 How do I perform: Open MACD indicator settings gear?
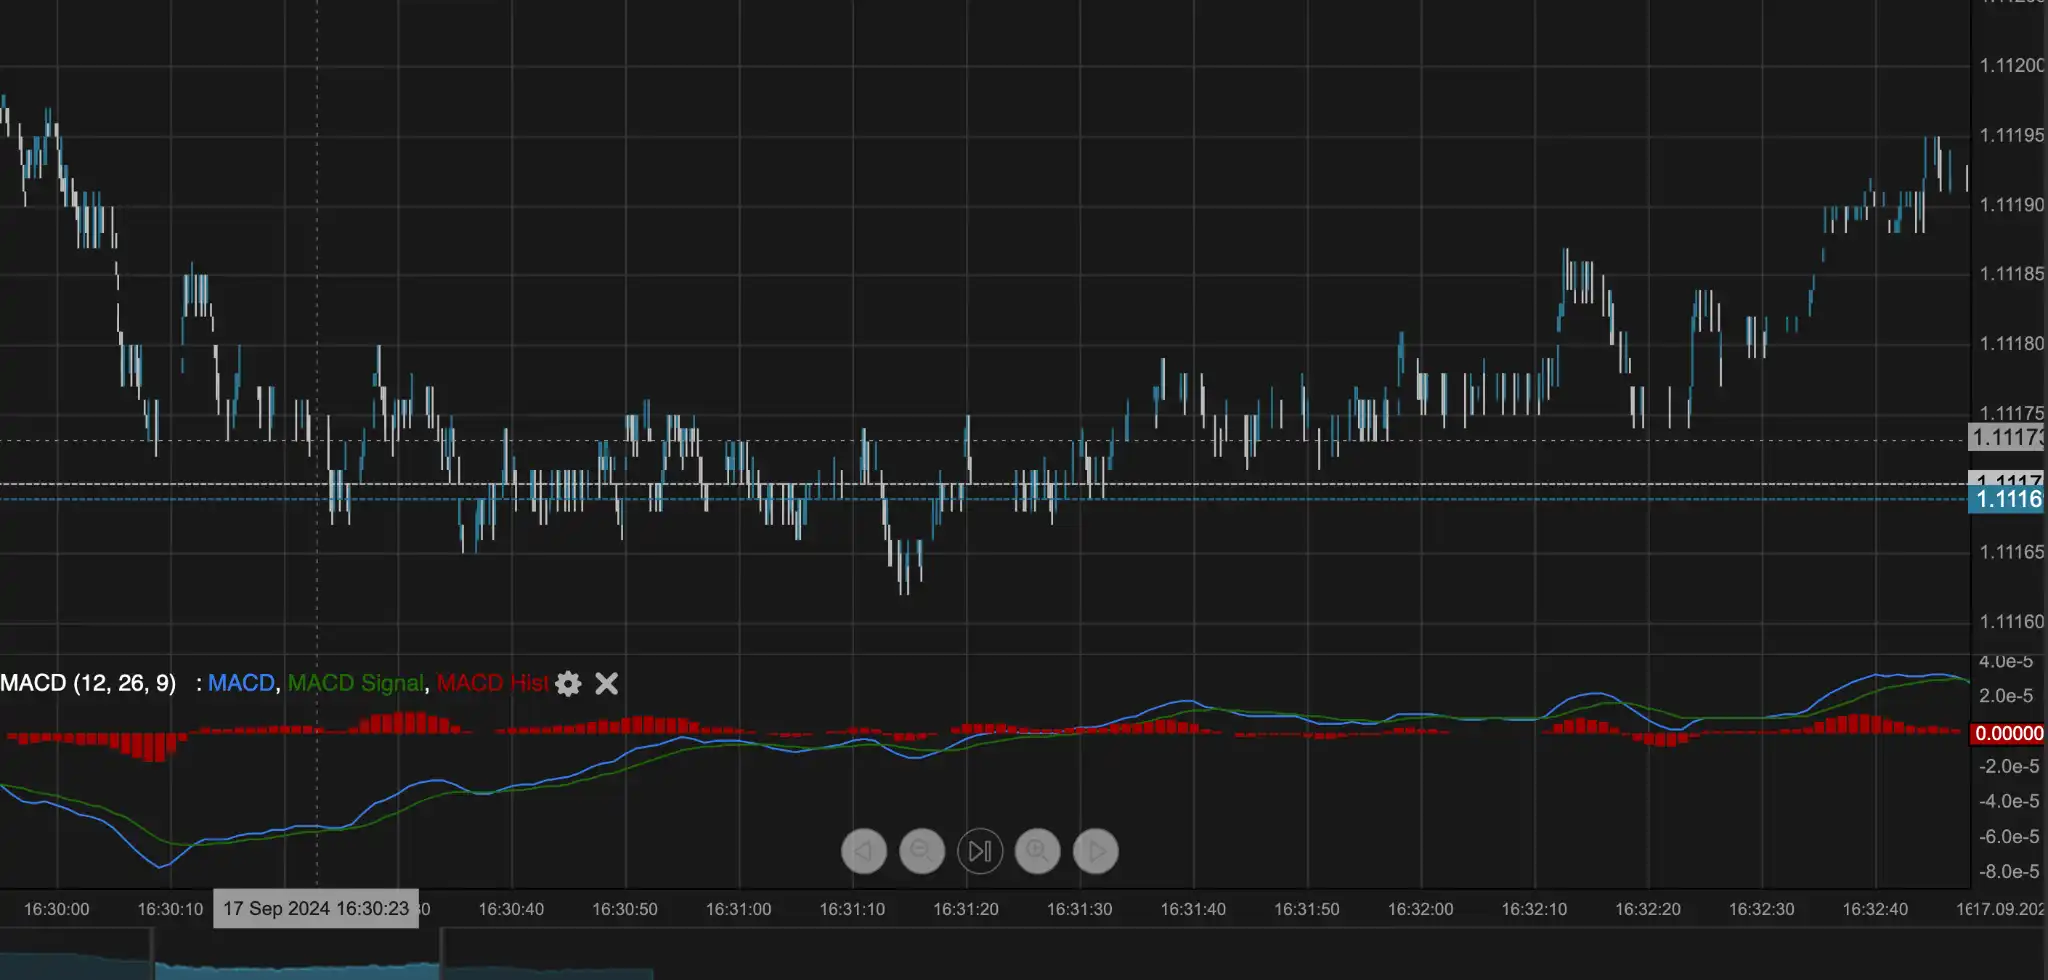[x=568, y=683]
